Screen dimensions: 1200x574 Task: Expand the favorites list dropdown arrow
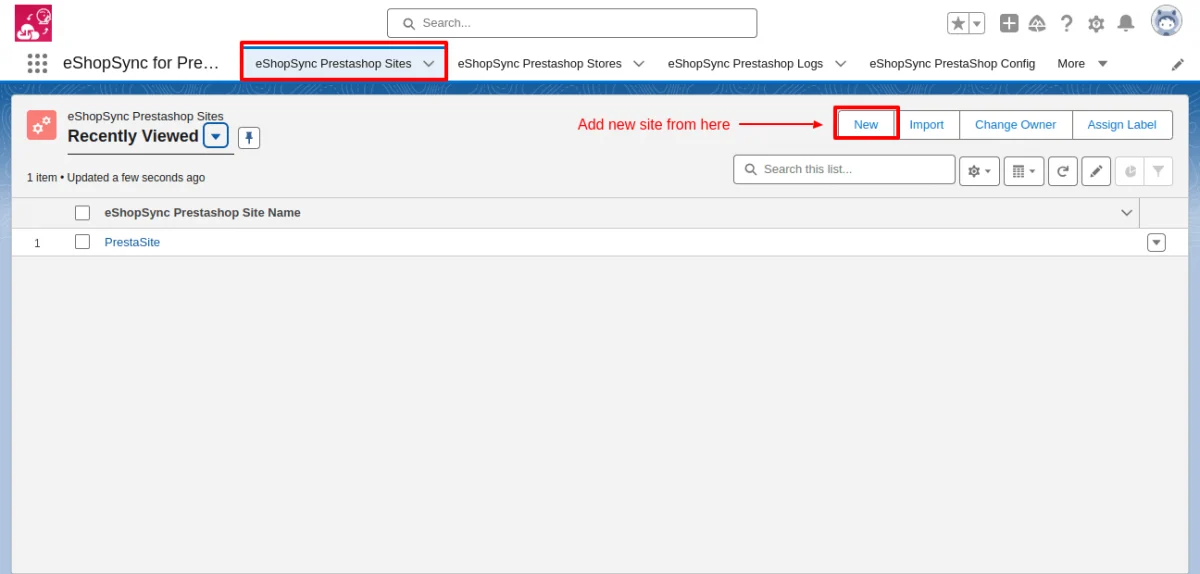click(977, 23)
